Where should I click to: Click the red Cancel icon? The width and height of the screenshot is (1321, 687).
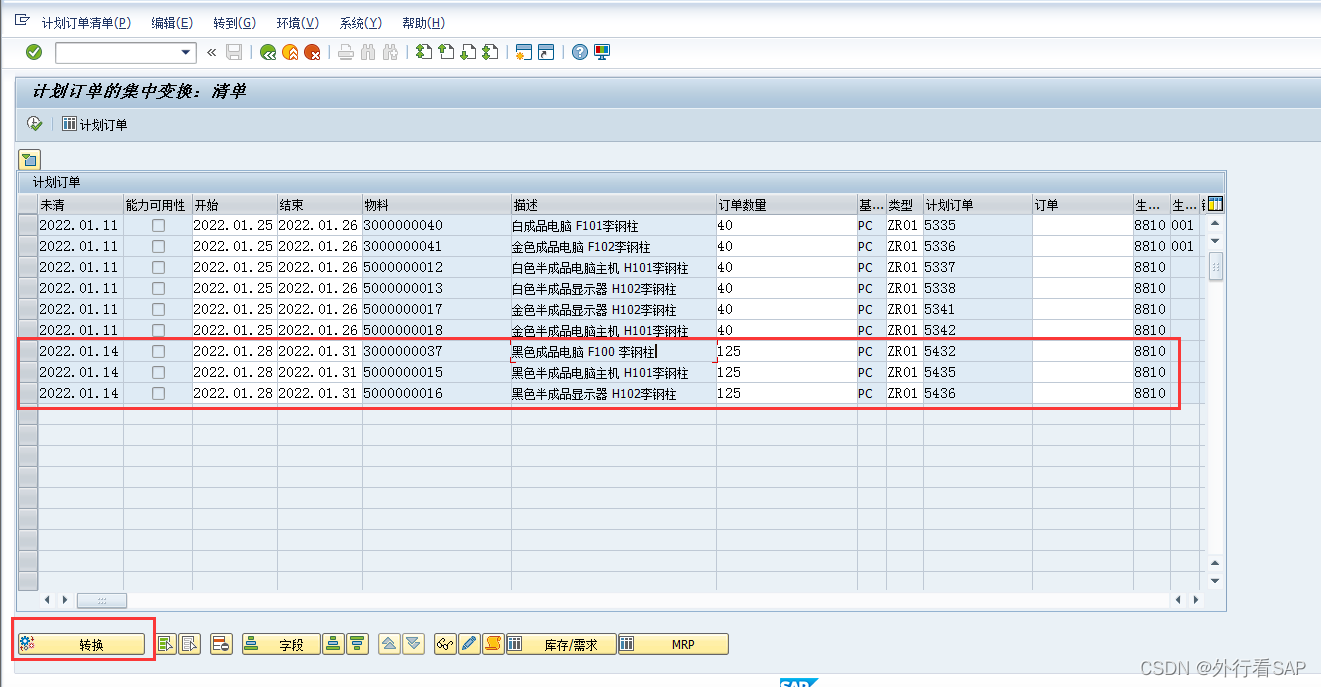pyautogui.click(x=313, y=52)
